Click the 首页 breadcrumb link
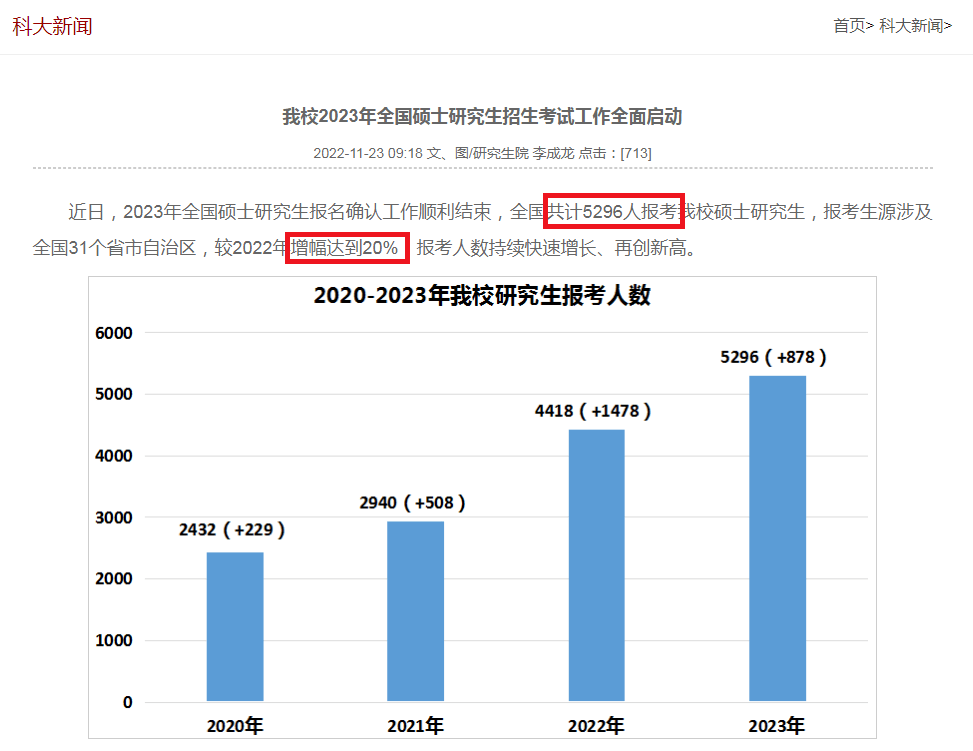973x751 pixels. pyautogui.click(x=851, y=25)
